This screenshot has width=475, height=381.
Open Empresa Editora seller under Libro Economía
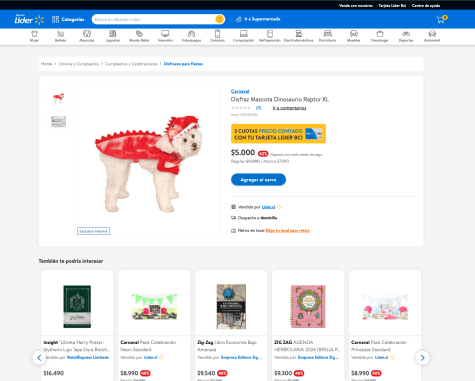pos(242,357)
